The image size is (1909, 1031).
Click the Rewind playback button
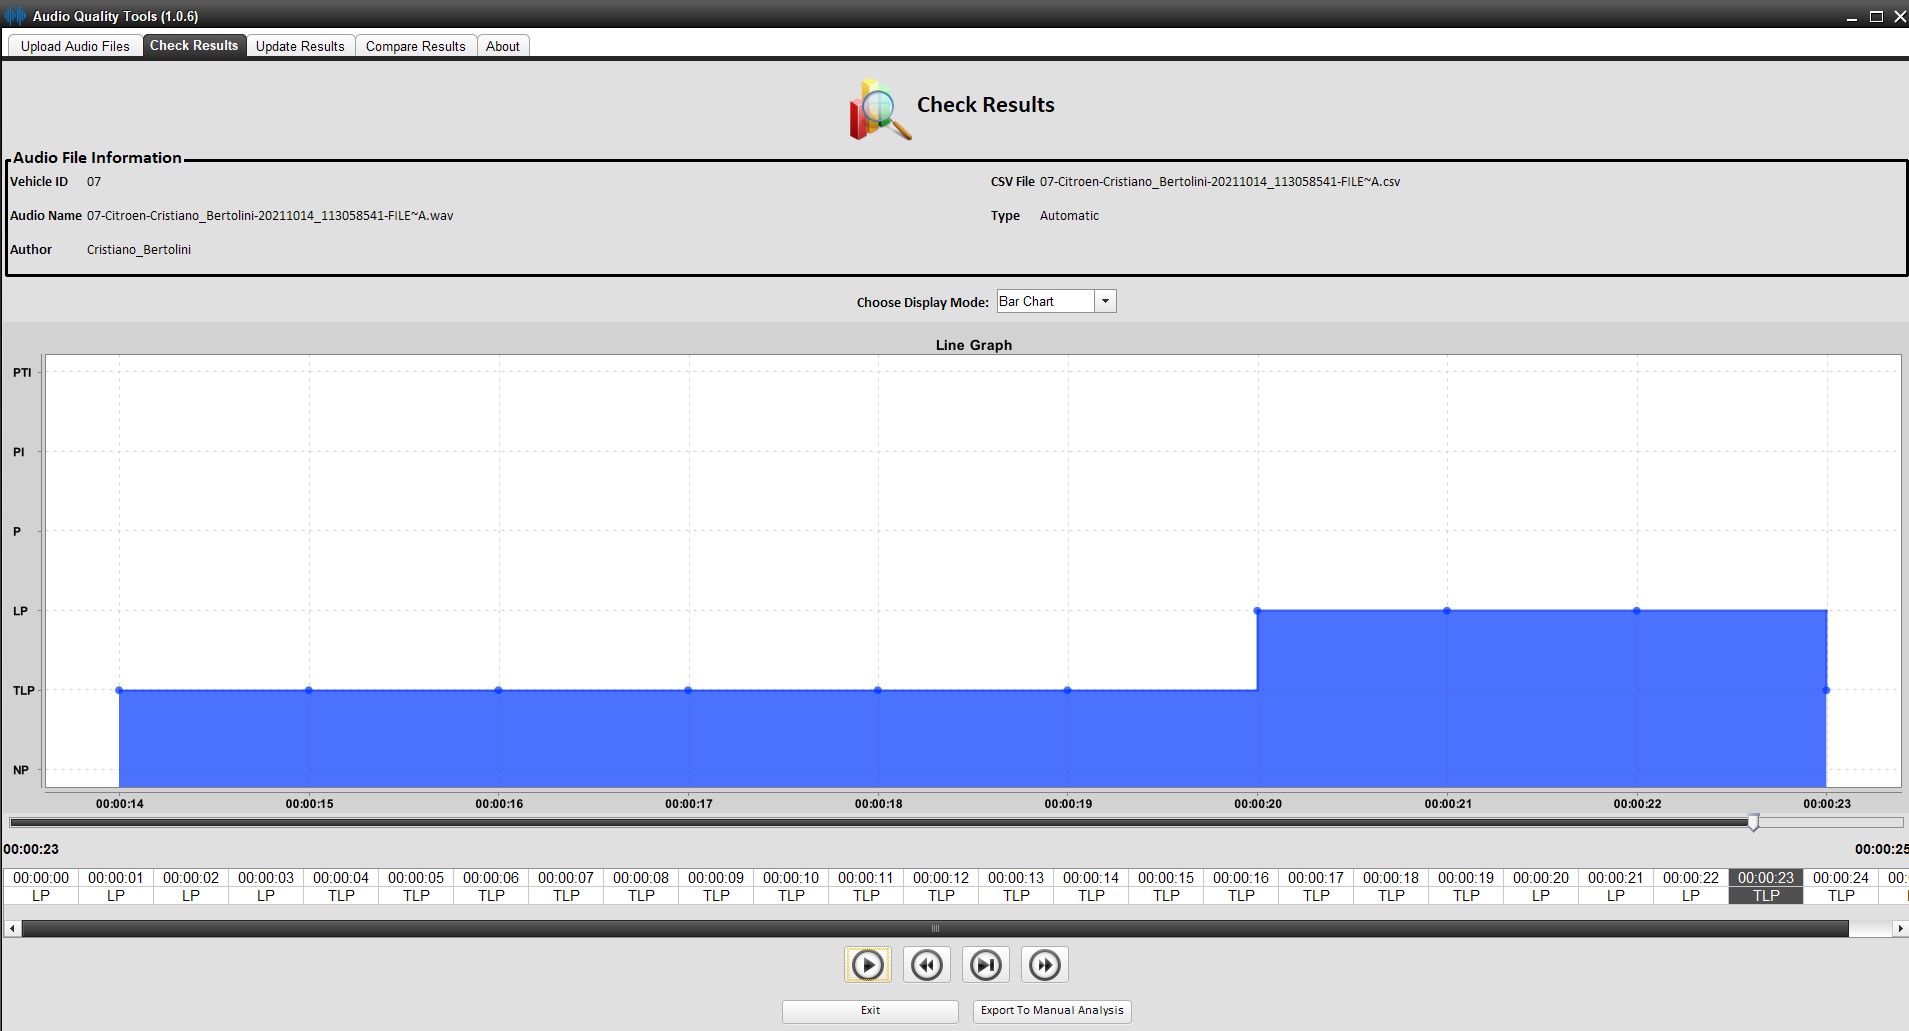[x=926, y=965]
